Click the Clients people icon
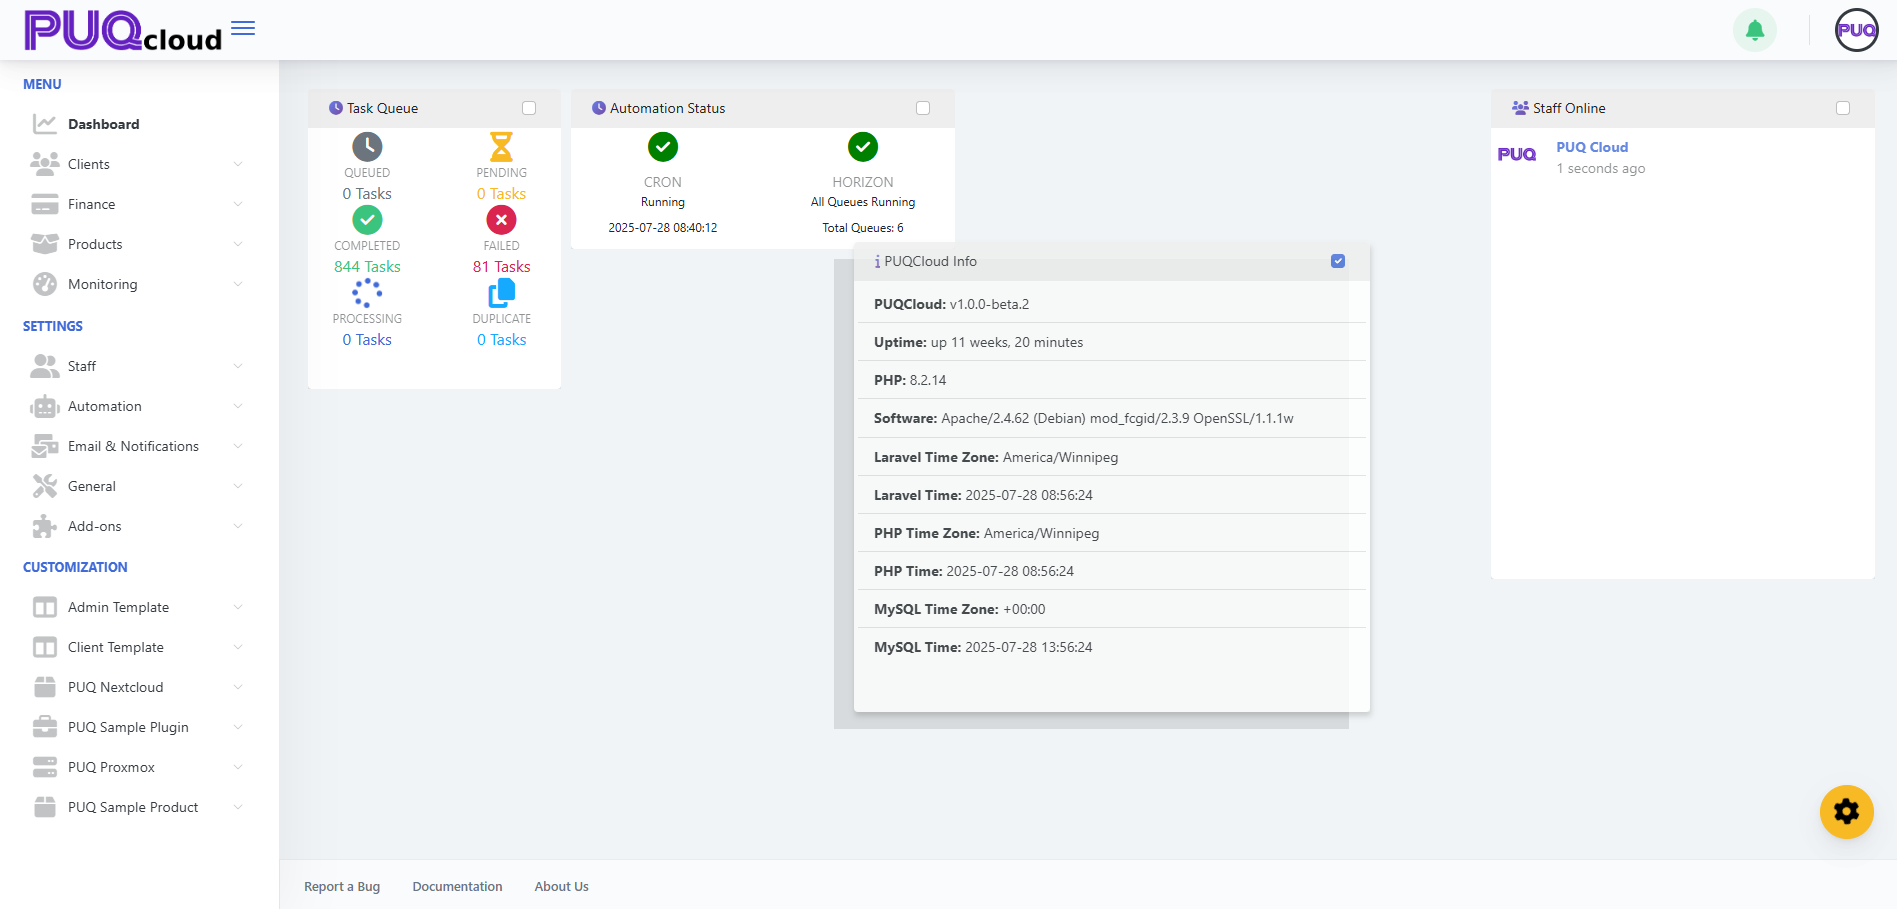 click(x=45, y=164)
